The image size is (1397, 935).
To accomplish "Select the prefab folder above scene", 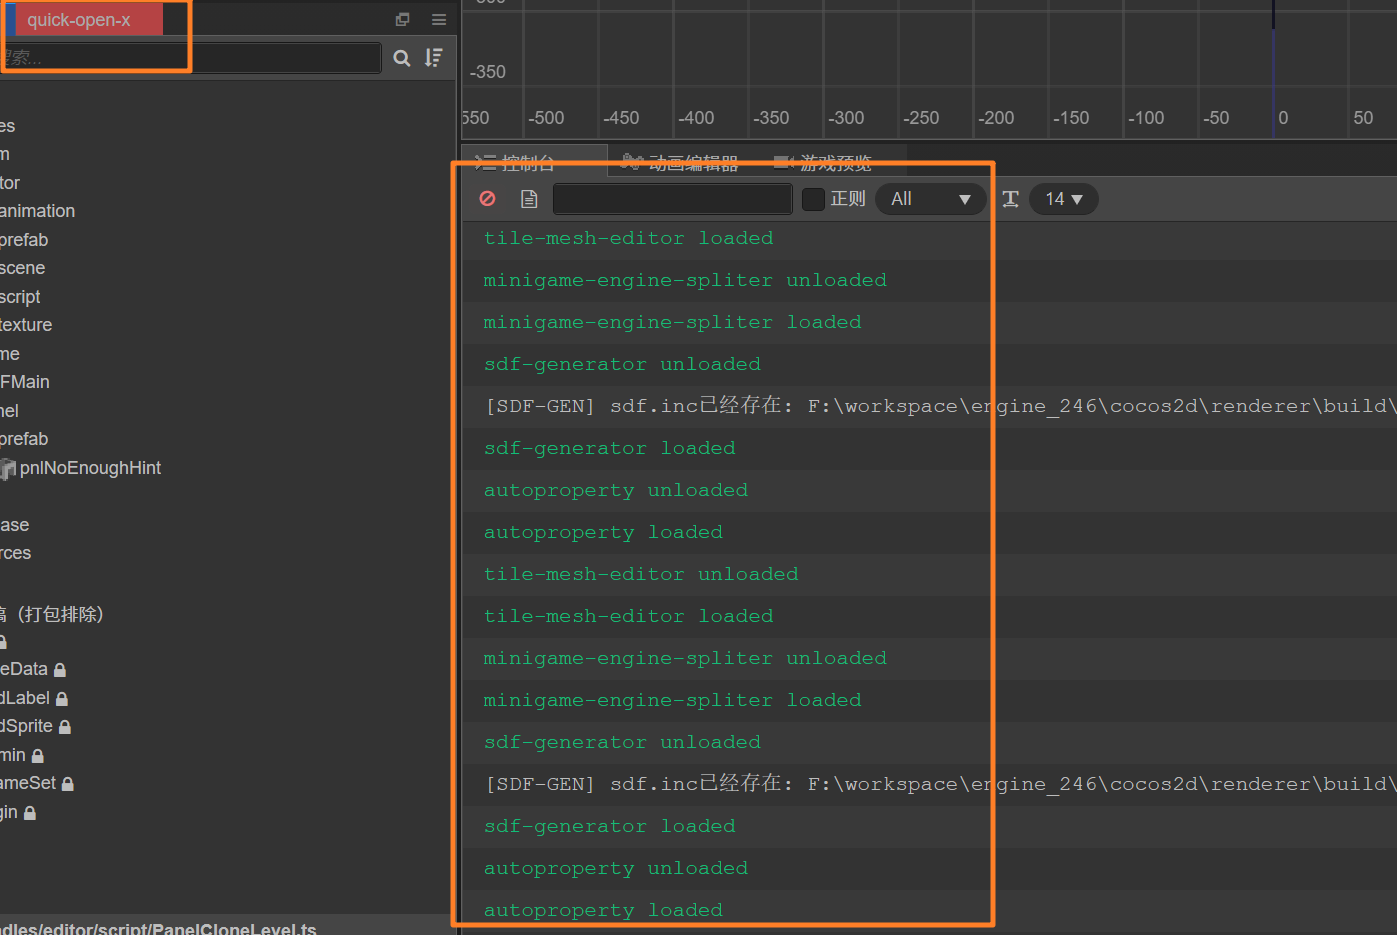I will (x=24, y=240).
